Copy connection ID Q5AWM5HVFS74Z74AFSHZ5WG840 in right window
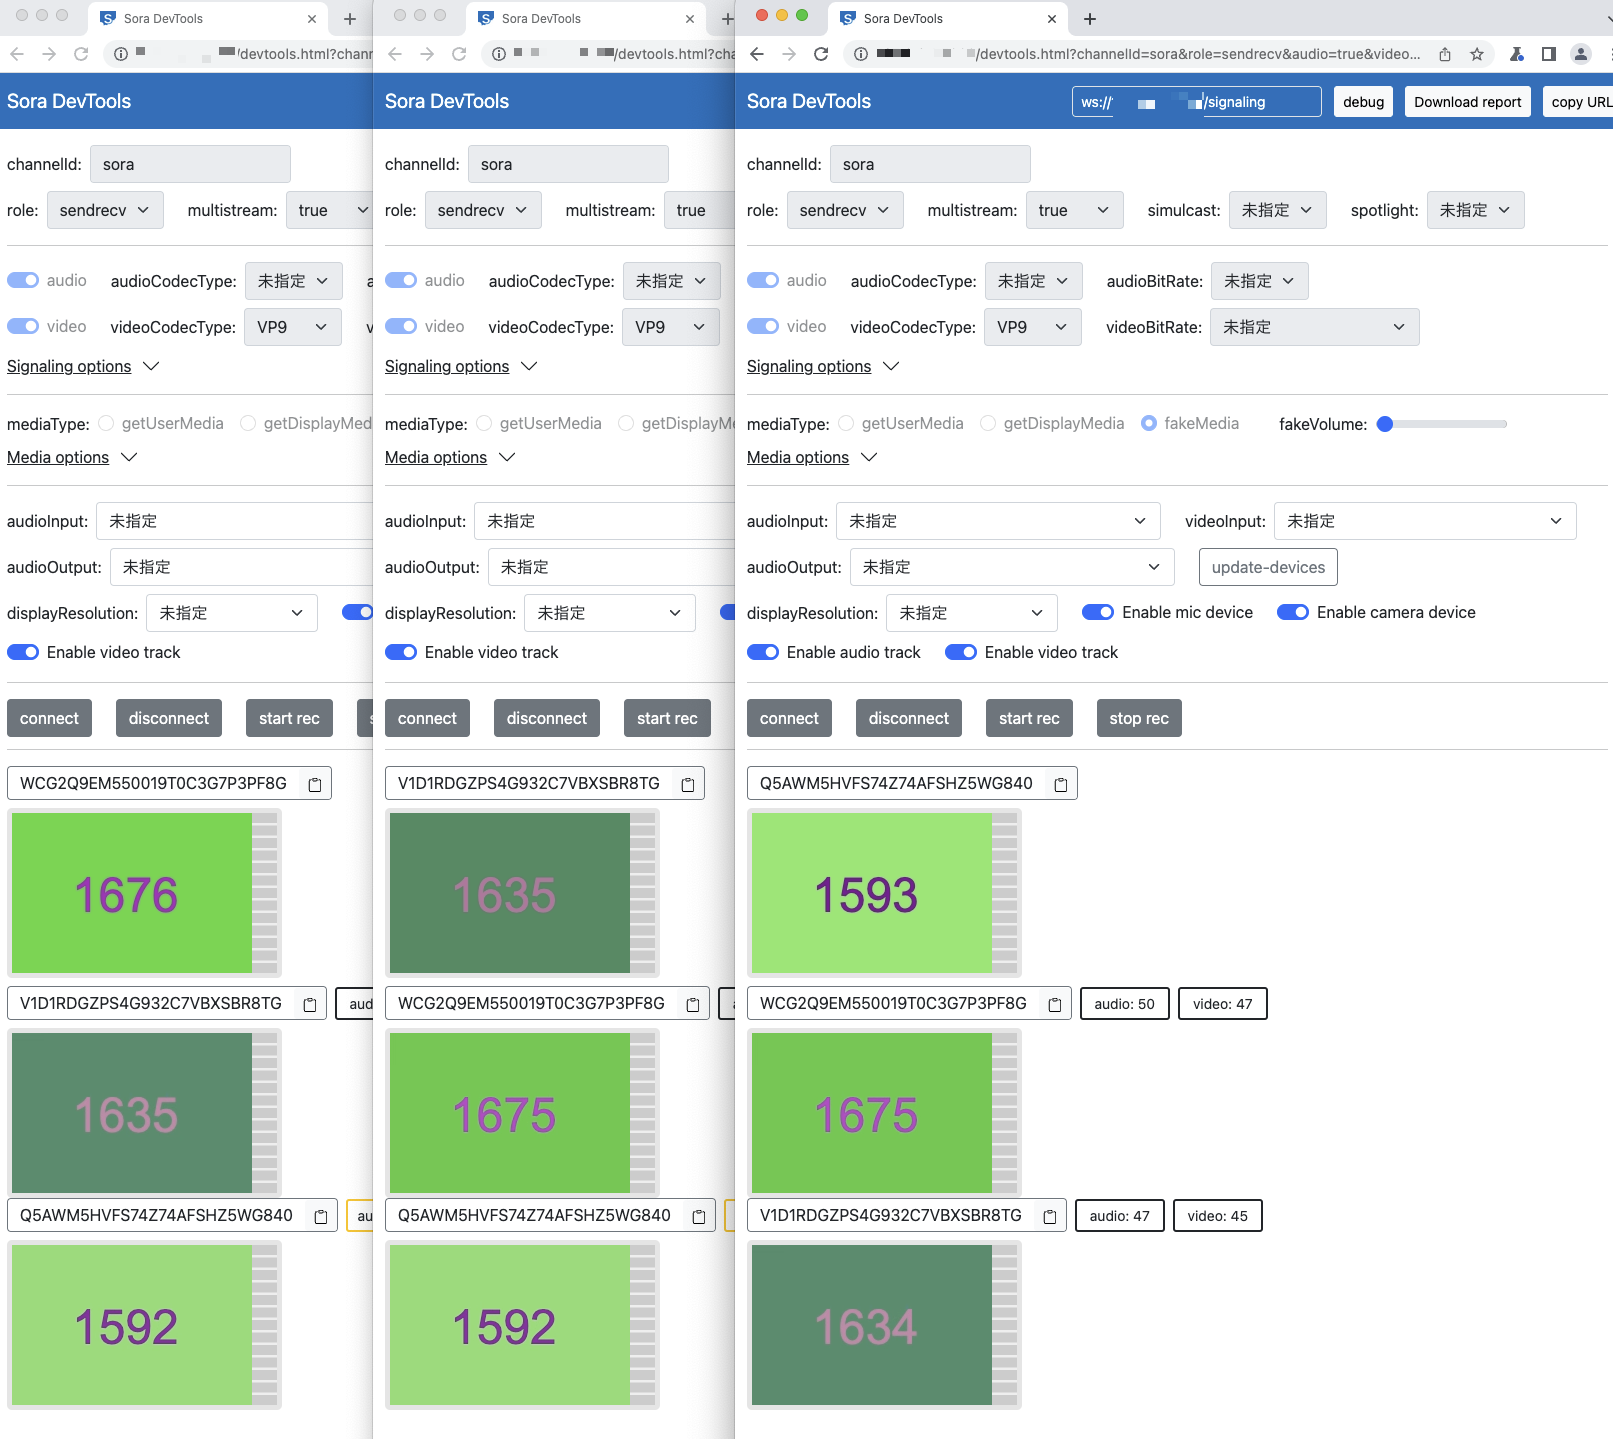 (1061, 785)
